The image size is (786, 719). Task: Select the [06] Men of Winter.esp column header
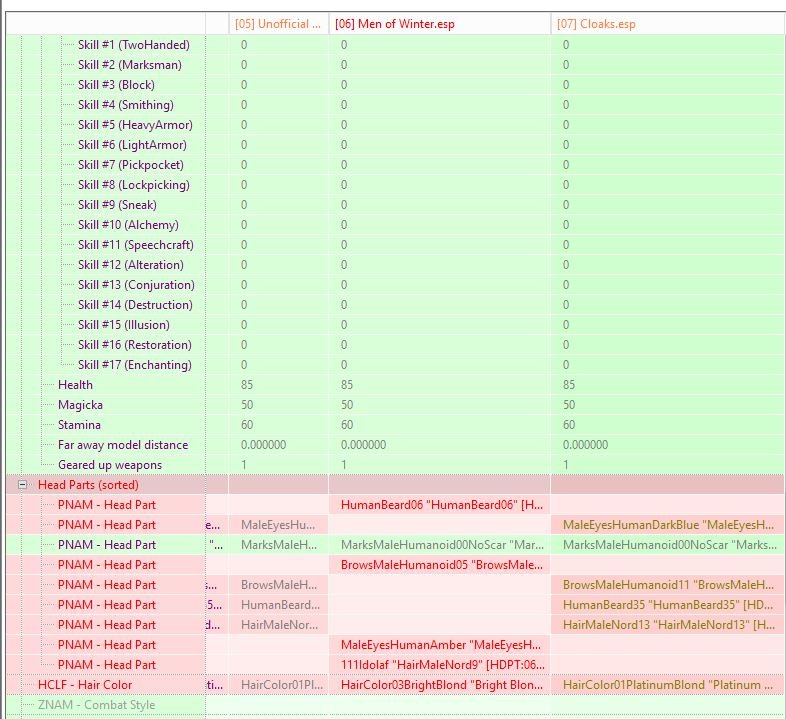point(440,24)
